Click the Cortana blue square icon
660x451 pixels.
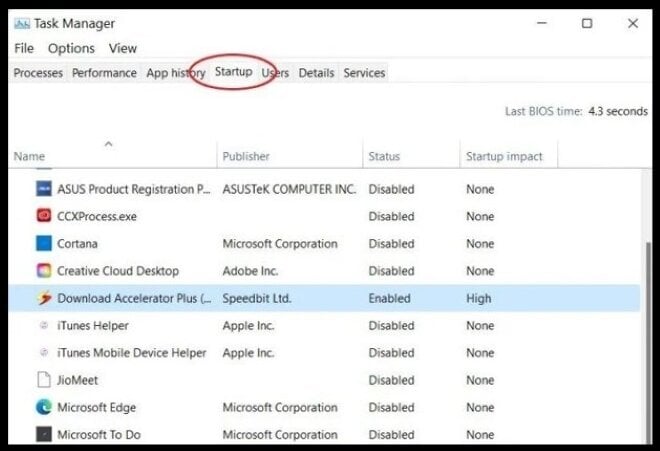point(44,243)
